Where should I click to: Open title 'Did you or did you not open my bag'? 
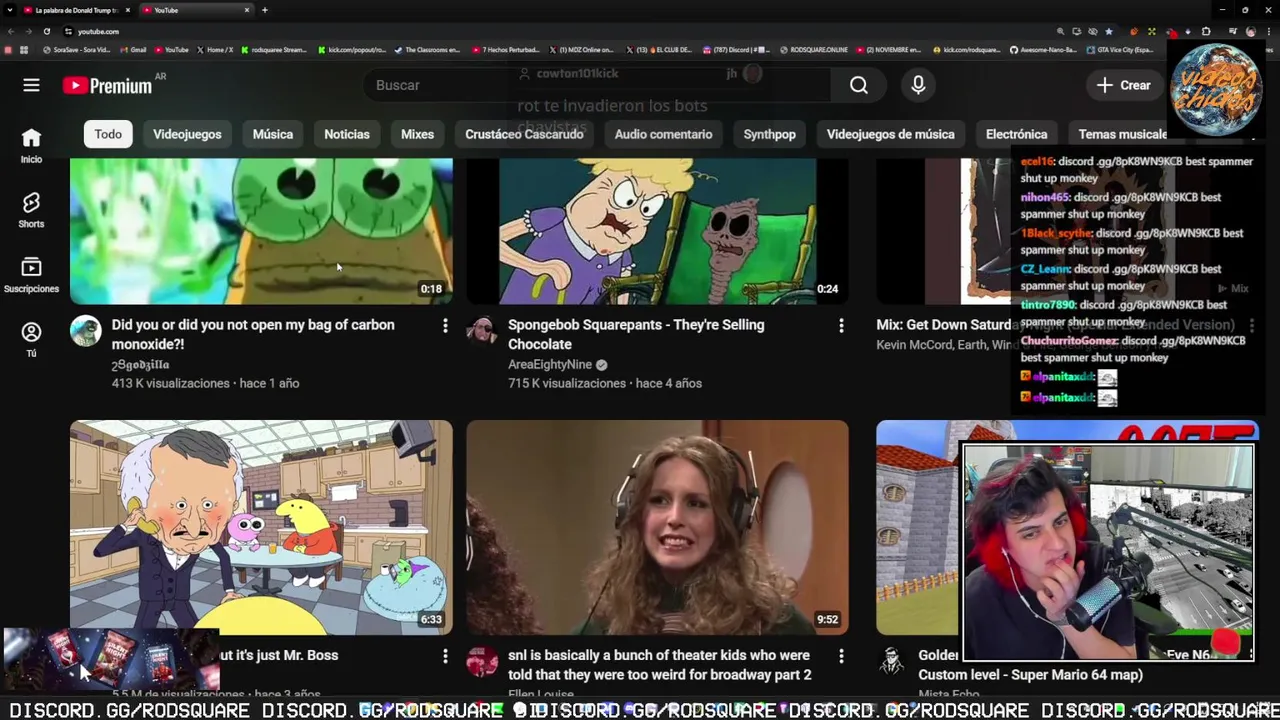point(253,334)
